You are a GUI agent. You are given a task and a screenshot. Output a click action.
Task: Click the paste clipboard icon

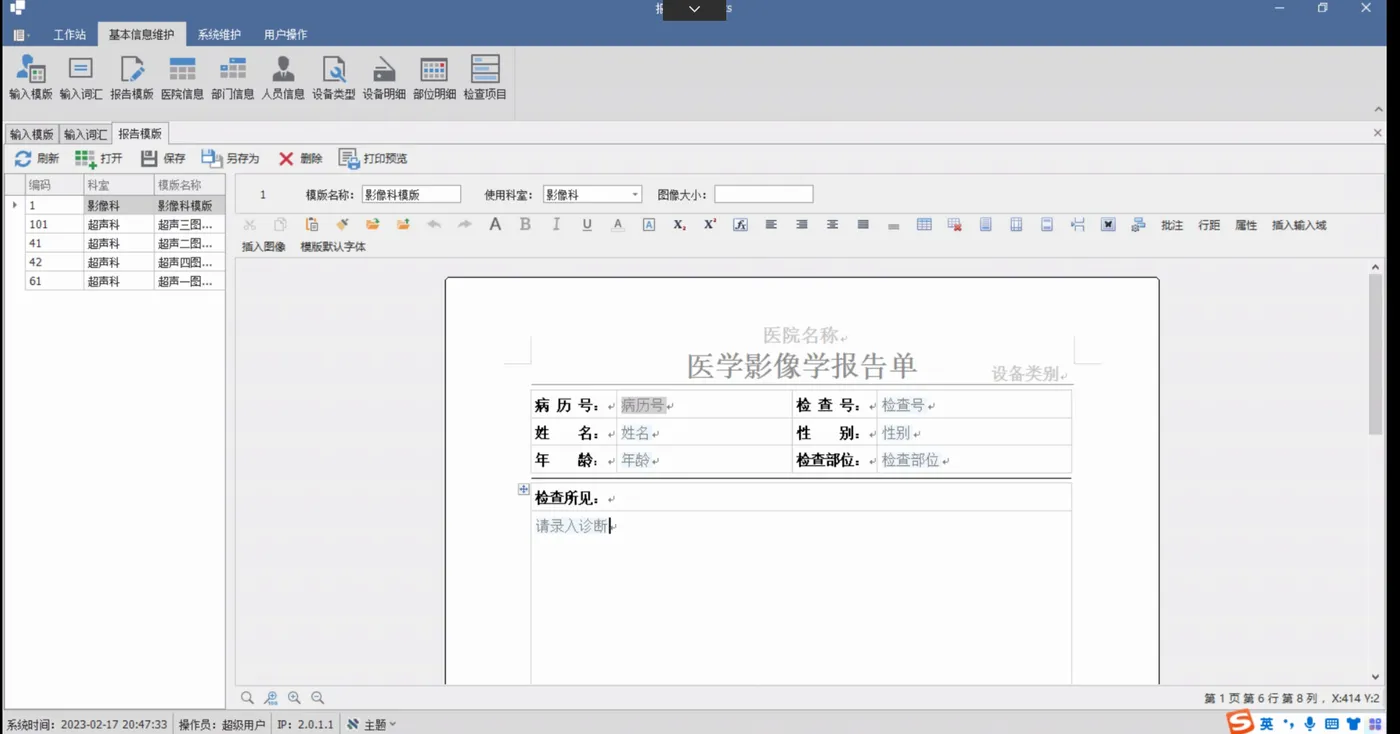pyautogui.click(x=312, y=225)
